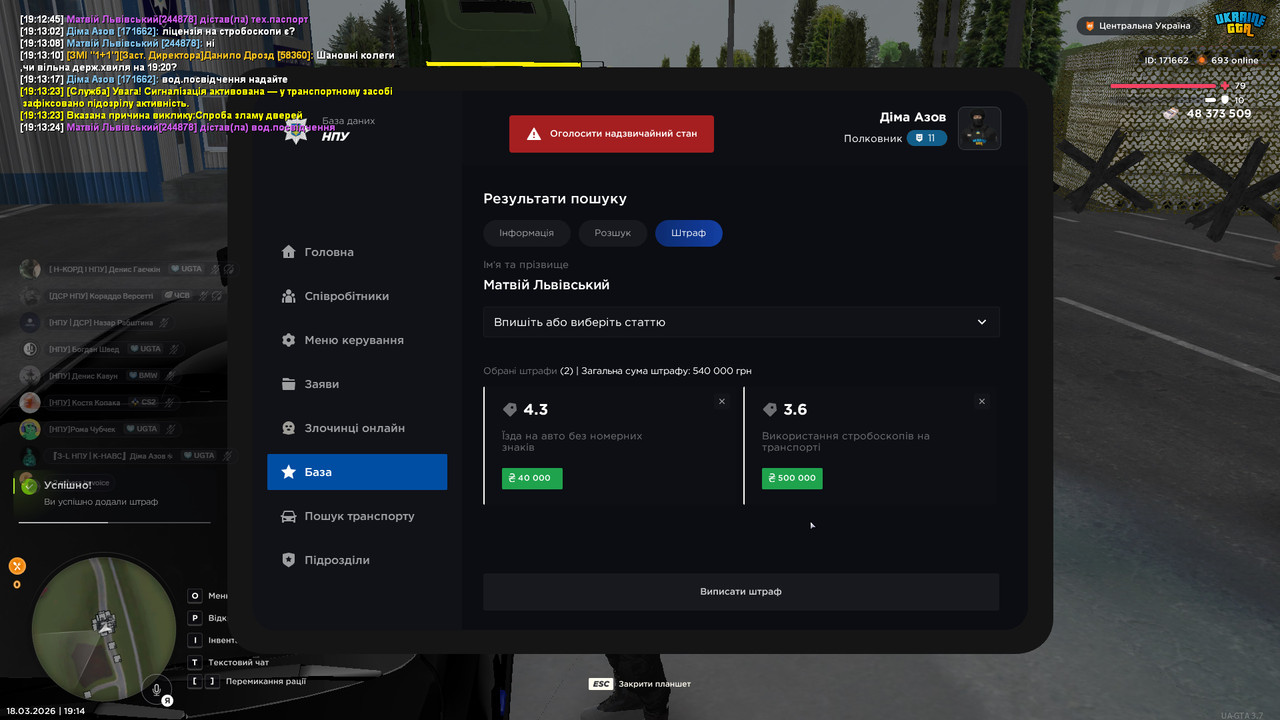Click the tag icon beside 3.6

click(x=770, y=410)
